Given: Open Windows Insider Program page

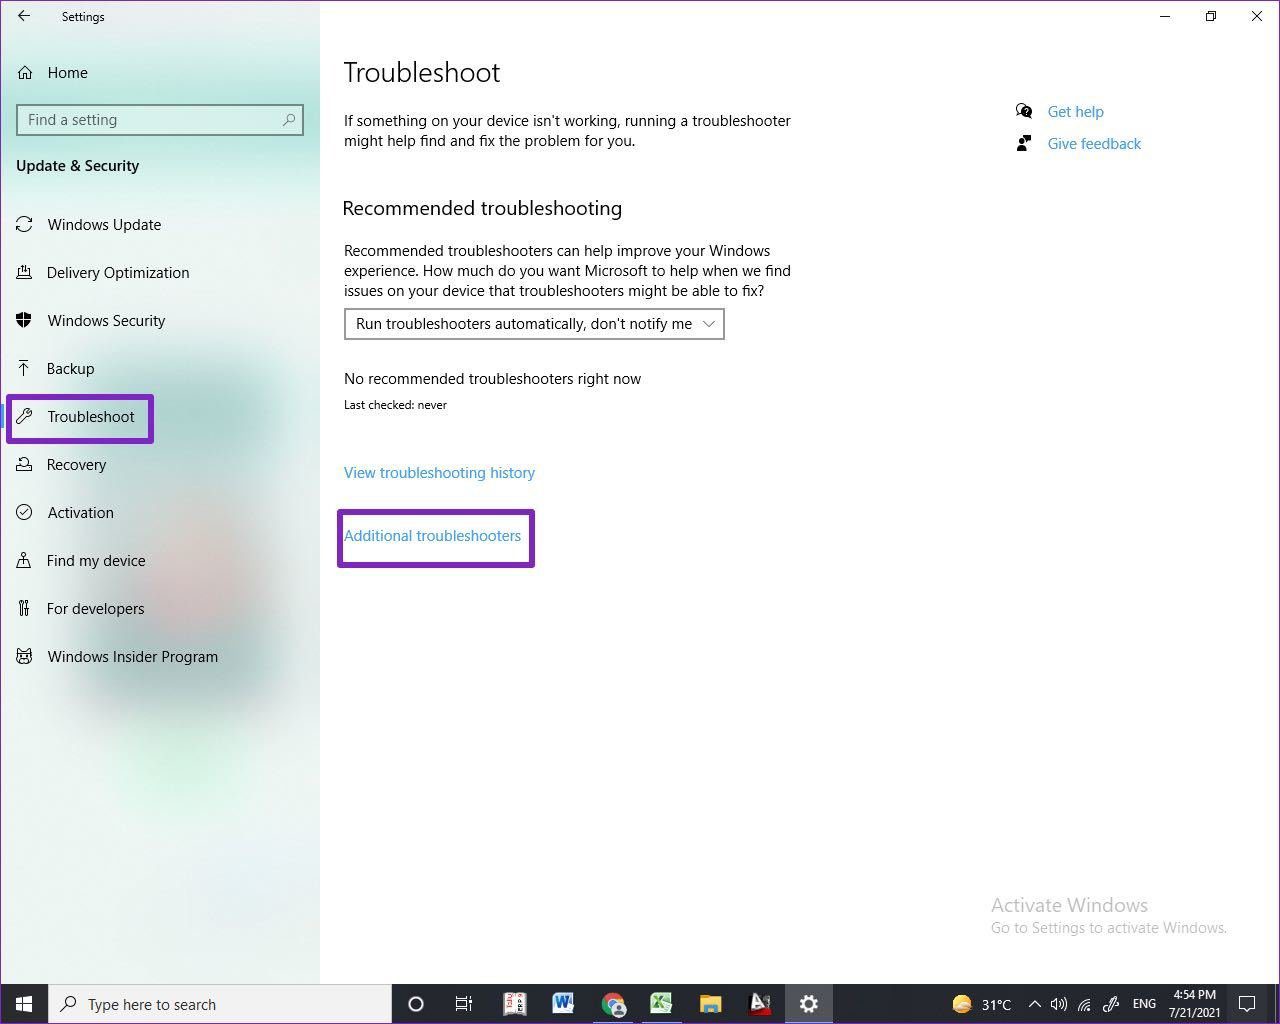Looking at the screenshot, I should click(x=132, y=657).
